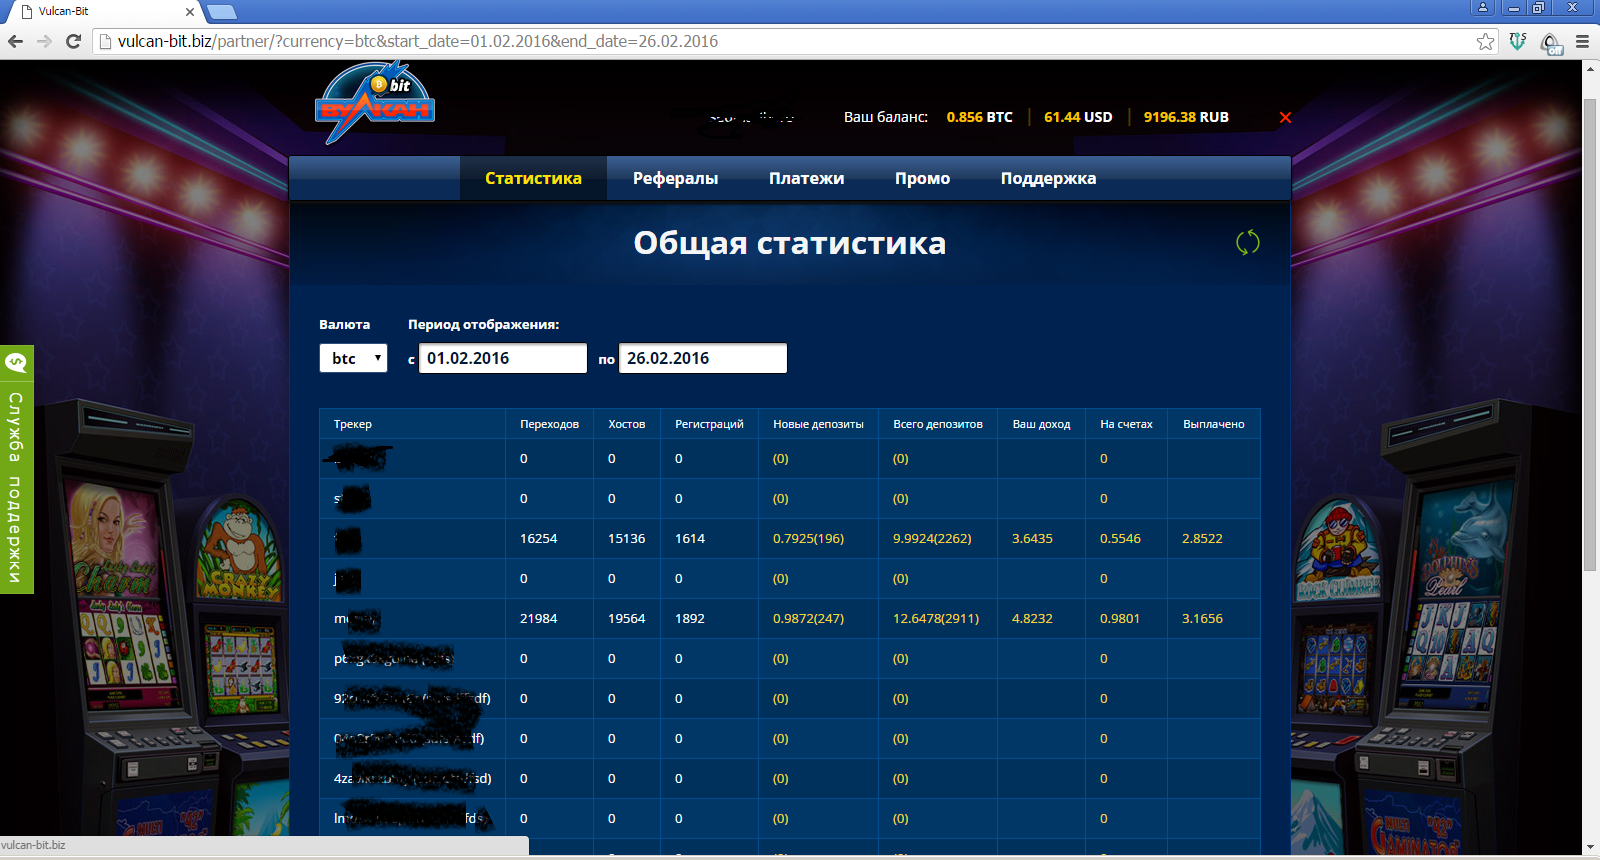1600x860 pixels.
Task: Open the btc currency dropdown
Action: point(353,358)
